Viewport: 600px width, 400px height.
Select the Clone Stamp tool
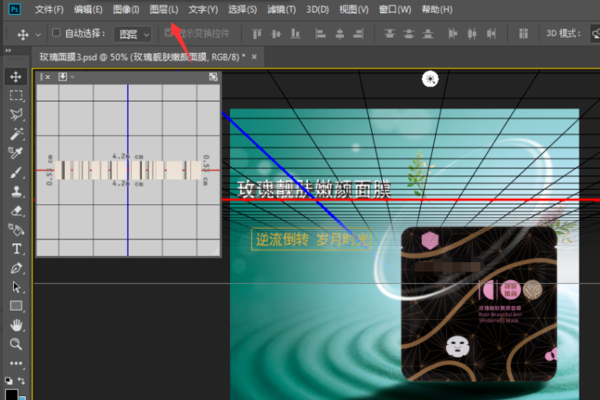click(x=16, y=191)
